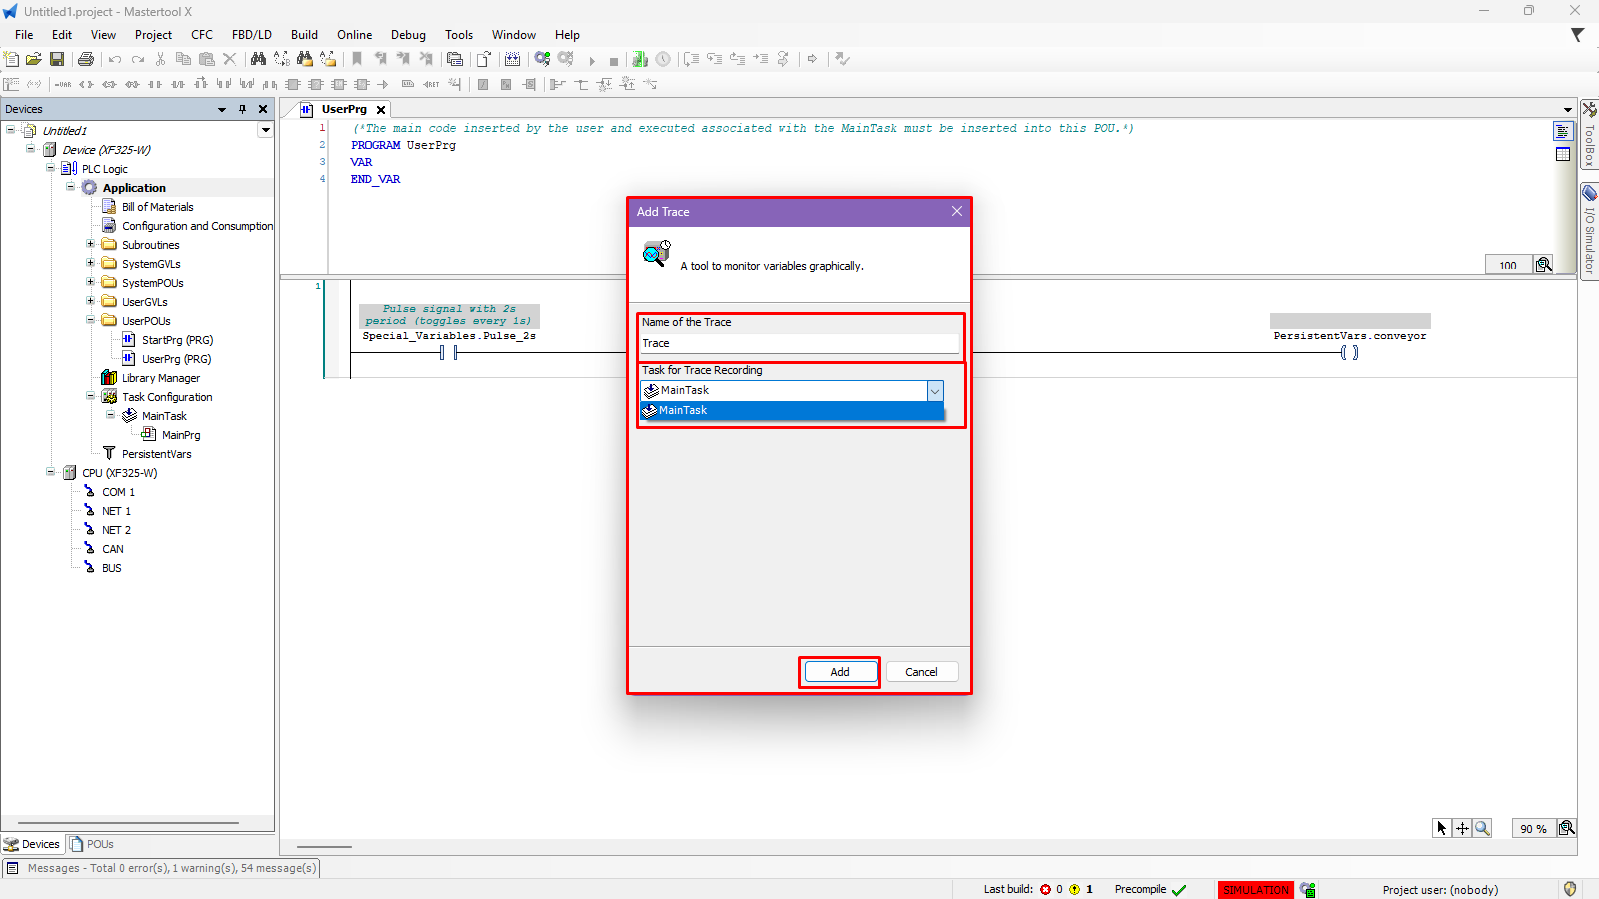This screenshot has height=899, width=1599.
Task: Click the Name of the Trace field
Action: [x=799, y=343]
